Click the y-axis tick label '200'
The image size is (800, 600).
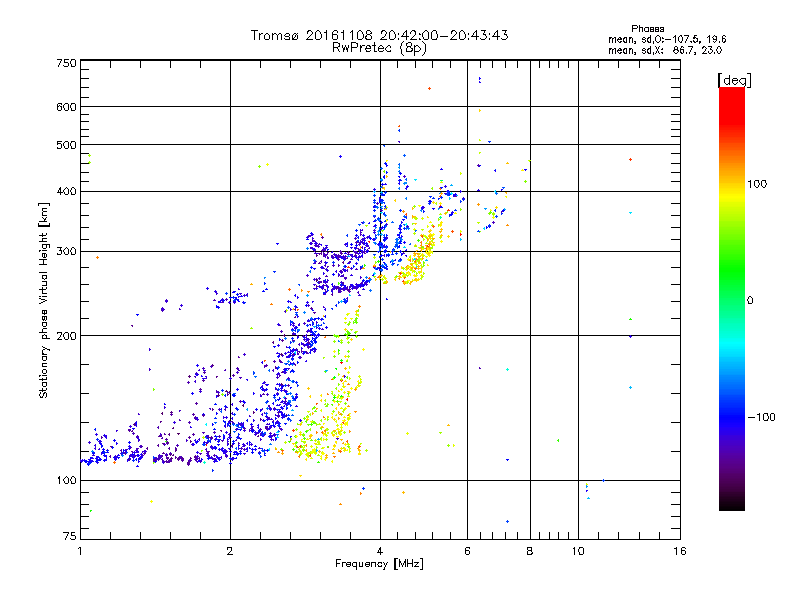coord(66,336)
